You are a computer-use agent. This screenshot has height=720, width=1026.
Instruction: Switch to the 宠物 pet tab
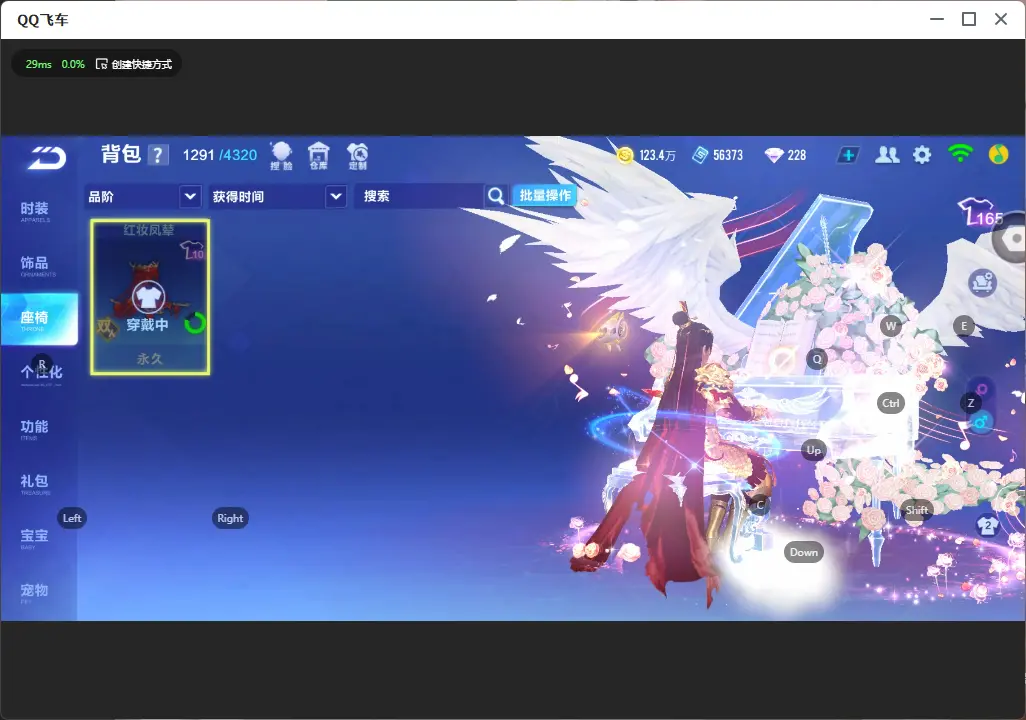coord(35,592)
